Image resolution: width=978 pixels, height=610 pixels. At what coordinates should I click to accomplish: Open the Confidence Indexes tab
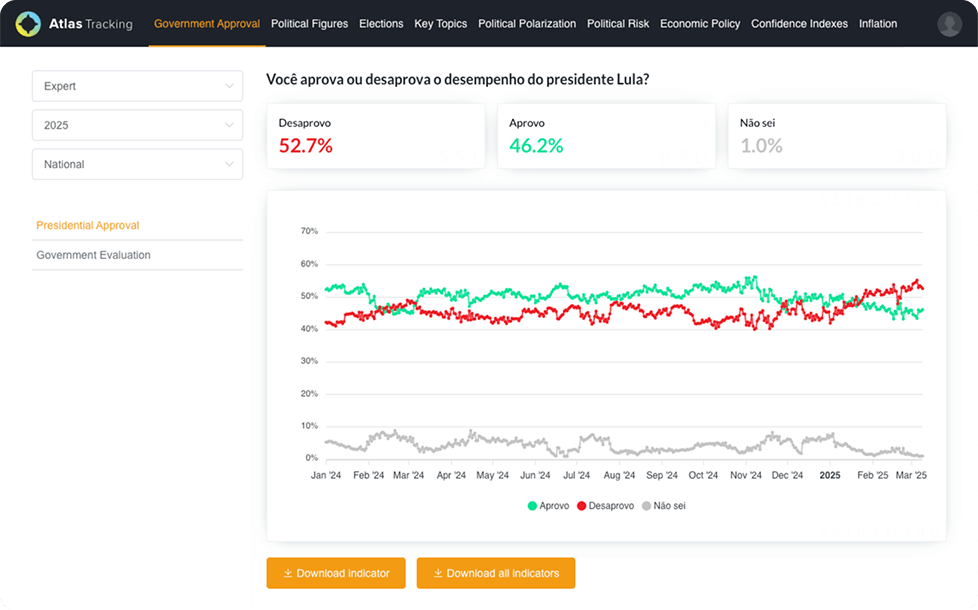tap(799, 24)
